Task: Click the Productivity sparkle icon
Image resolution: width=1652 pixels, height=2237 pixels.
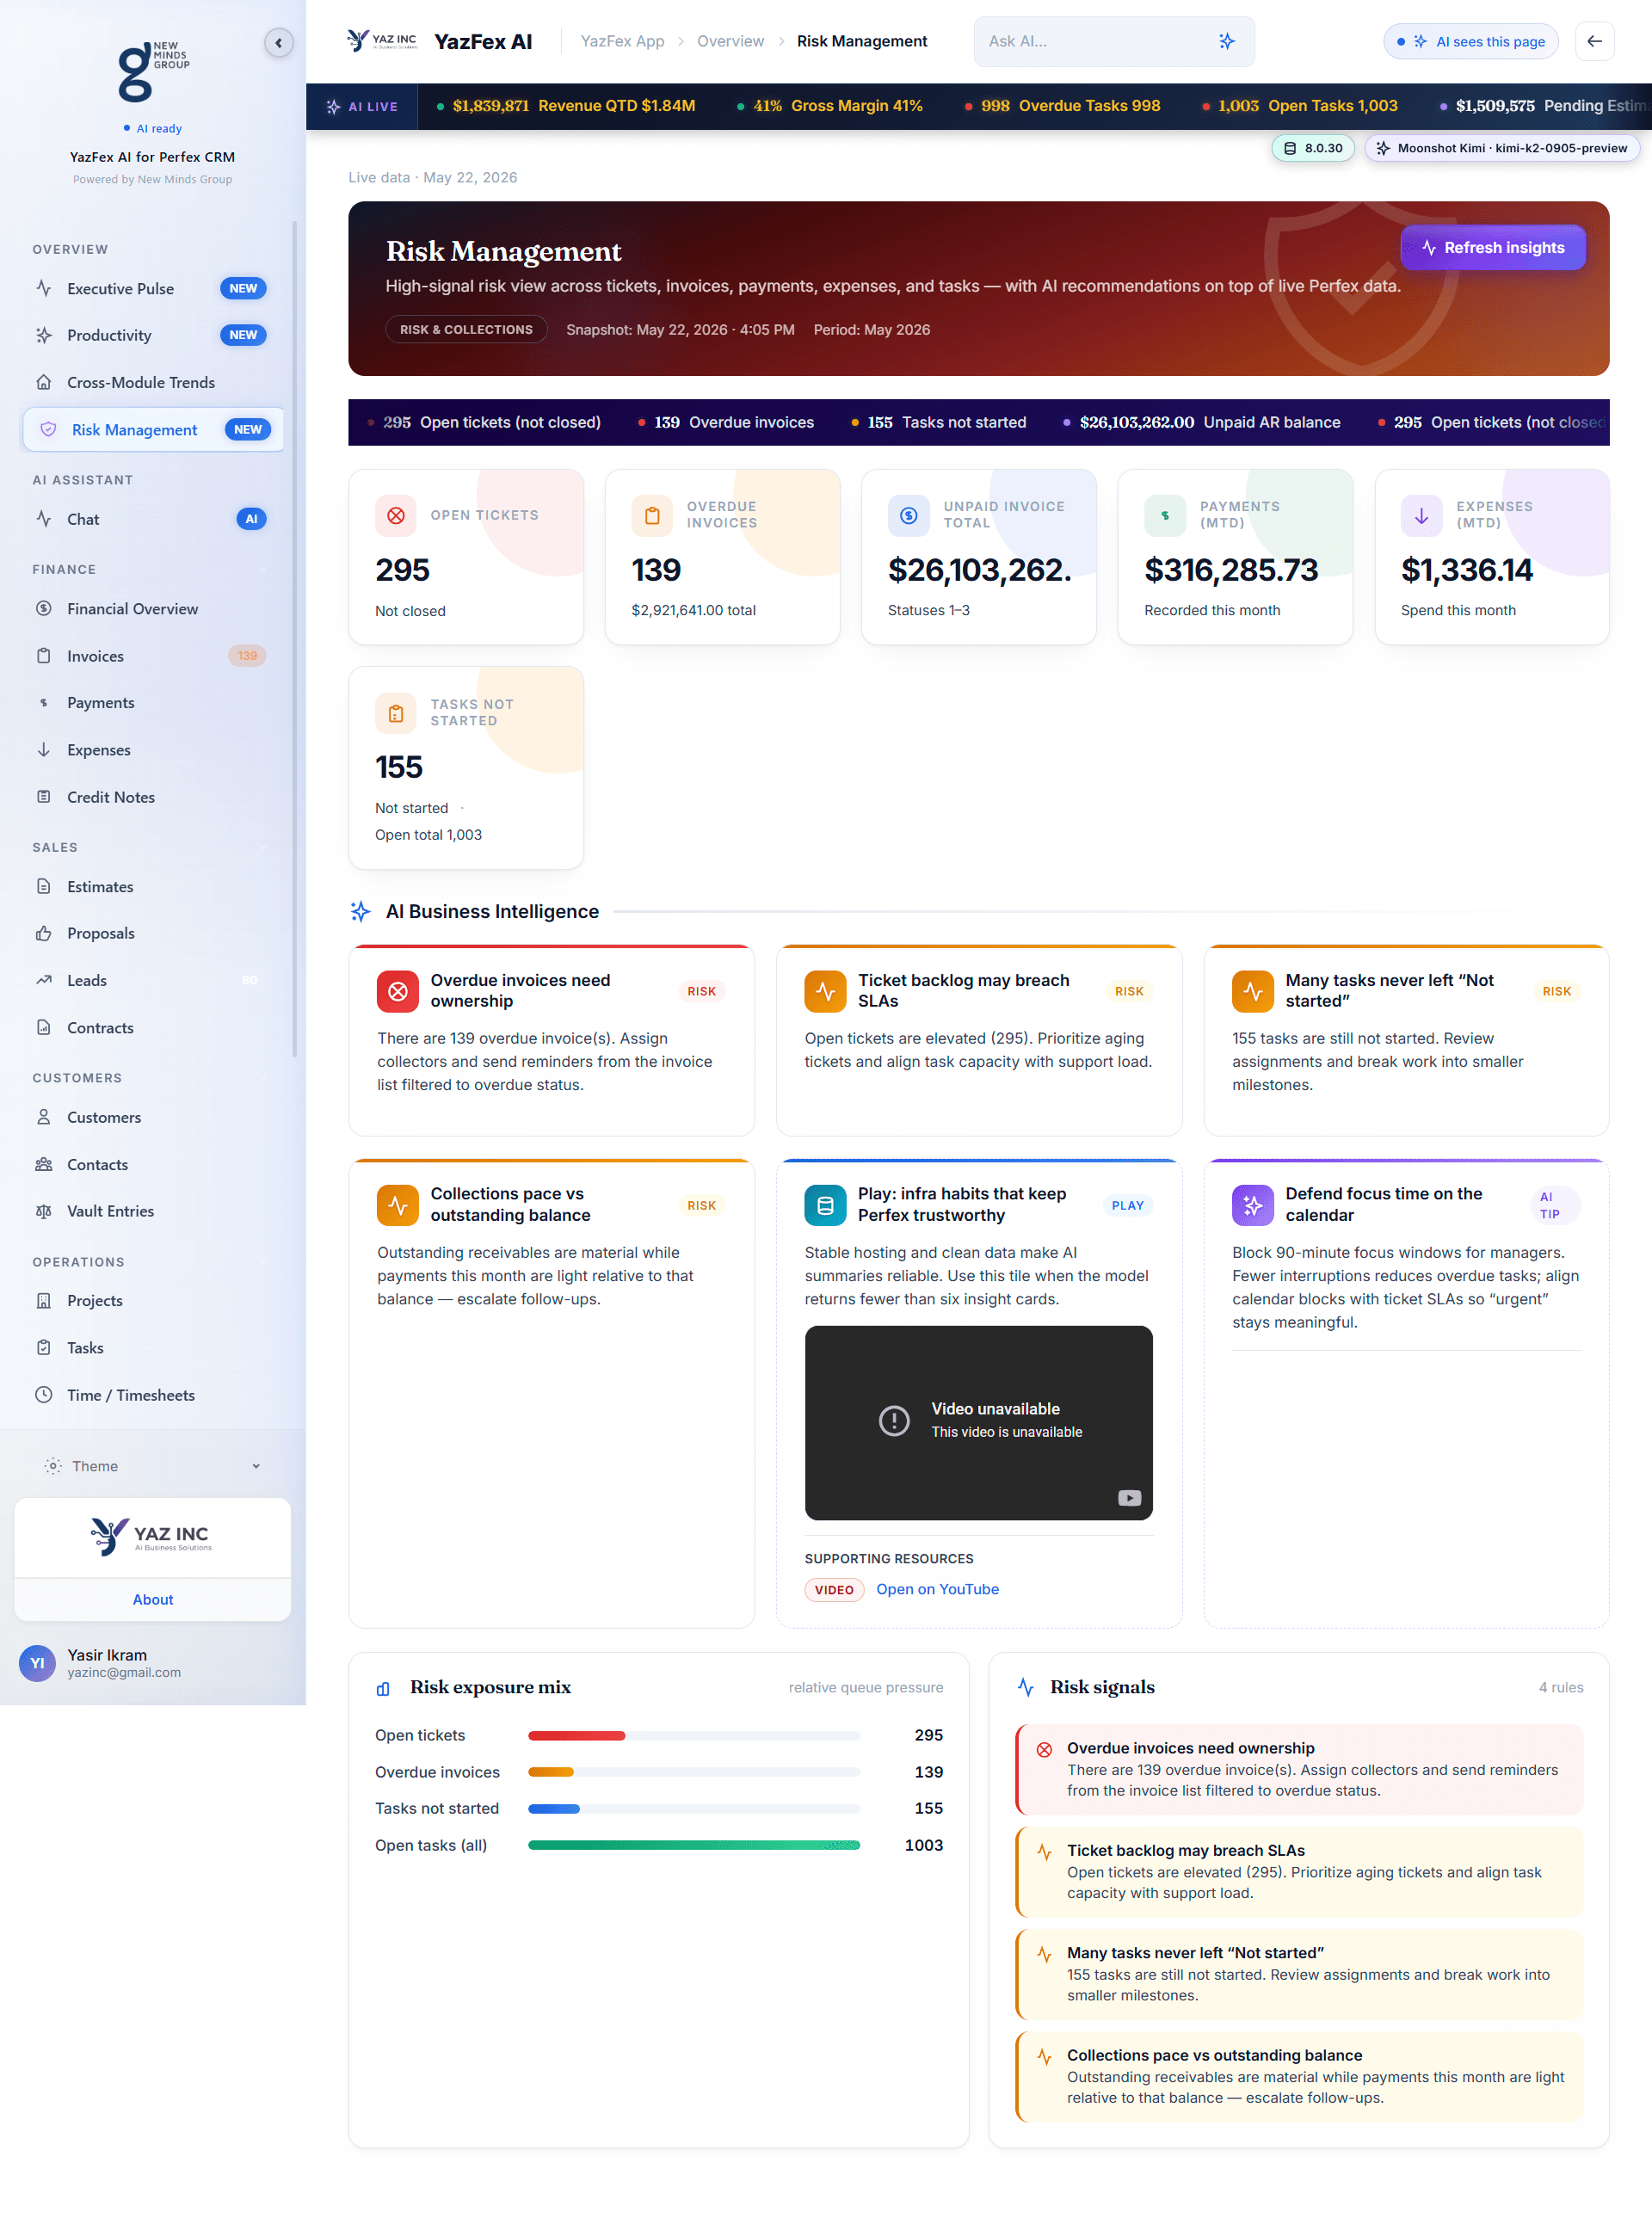Action: click(44, 335)
